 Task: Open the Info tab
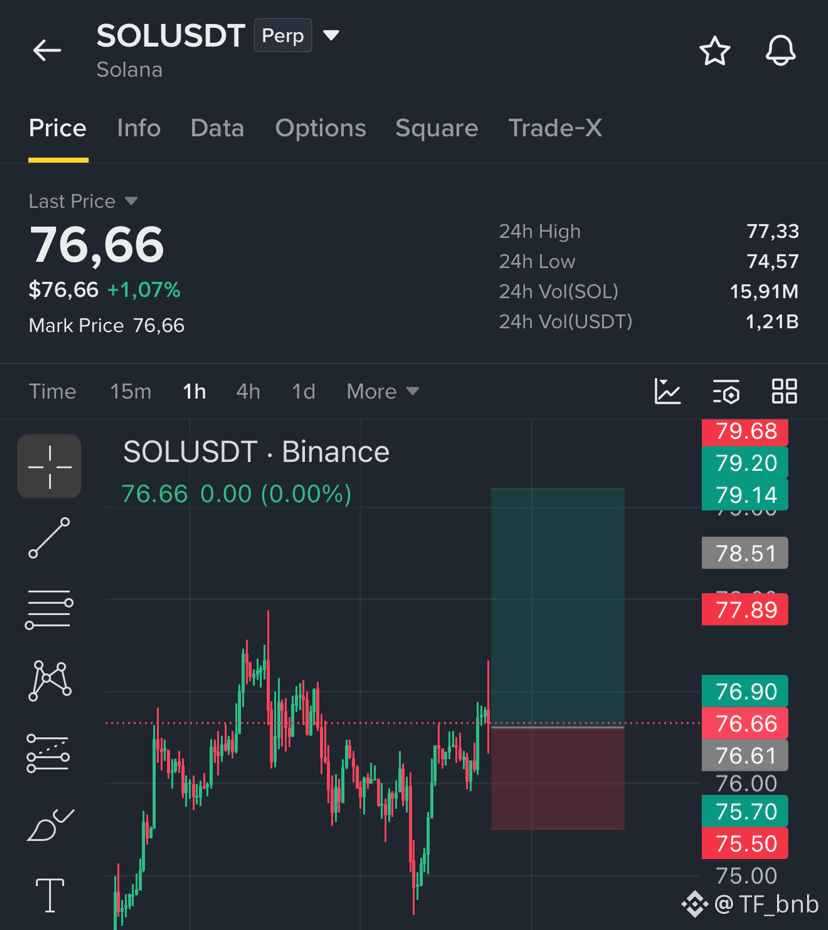[x=139, y=128]
